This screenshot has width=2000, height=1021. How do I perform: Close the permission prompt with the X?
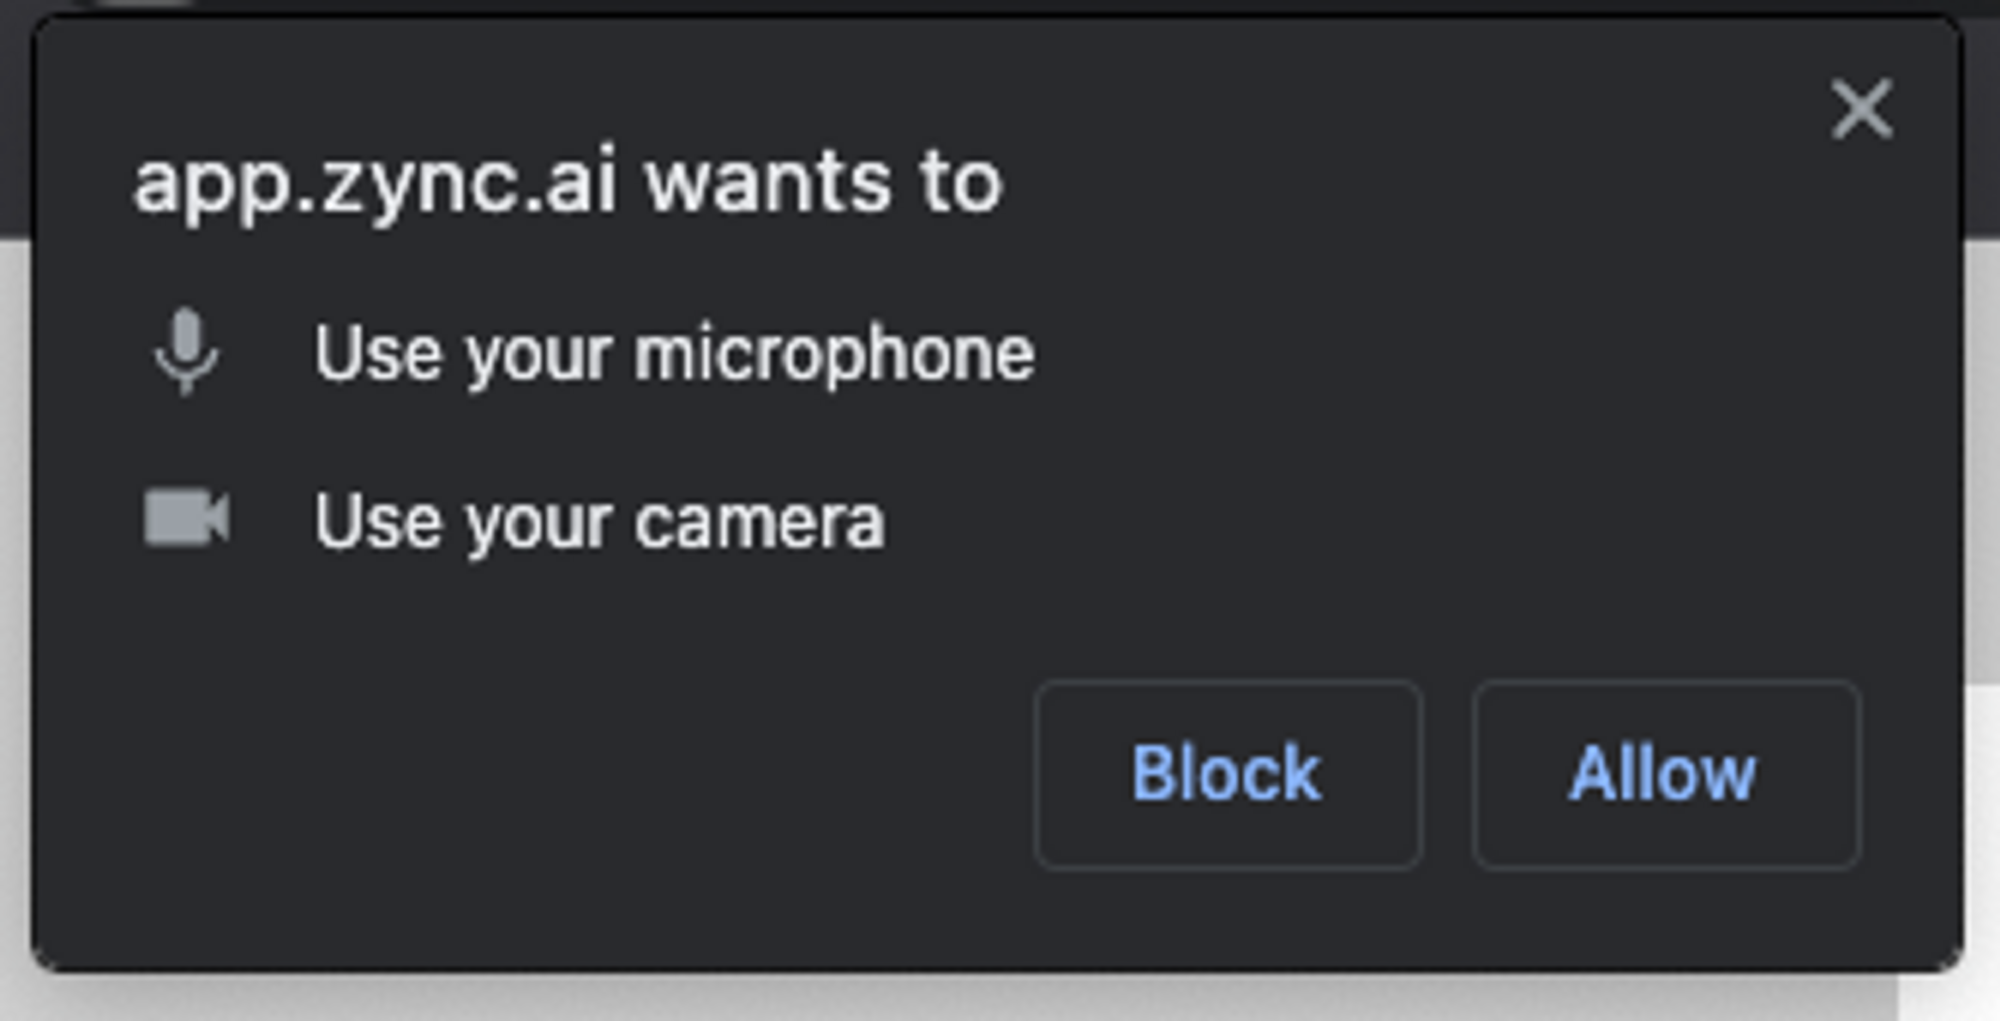point(1861,109)
